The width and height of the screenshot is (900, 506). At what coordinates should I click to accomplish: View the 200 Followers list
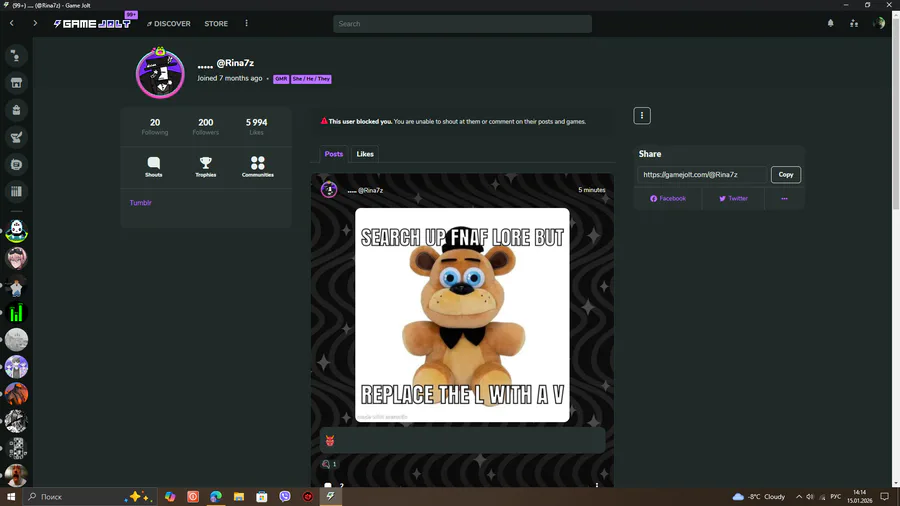point(205,127)
